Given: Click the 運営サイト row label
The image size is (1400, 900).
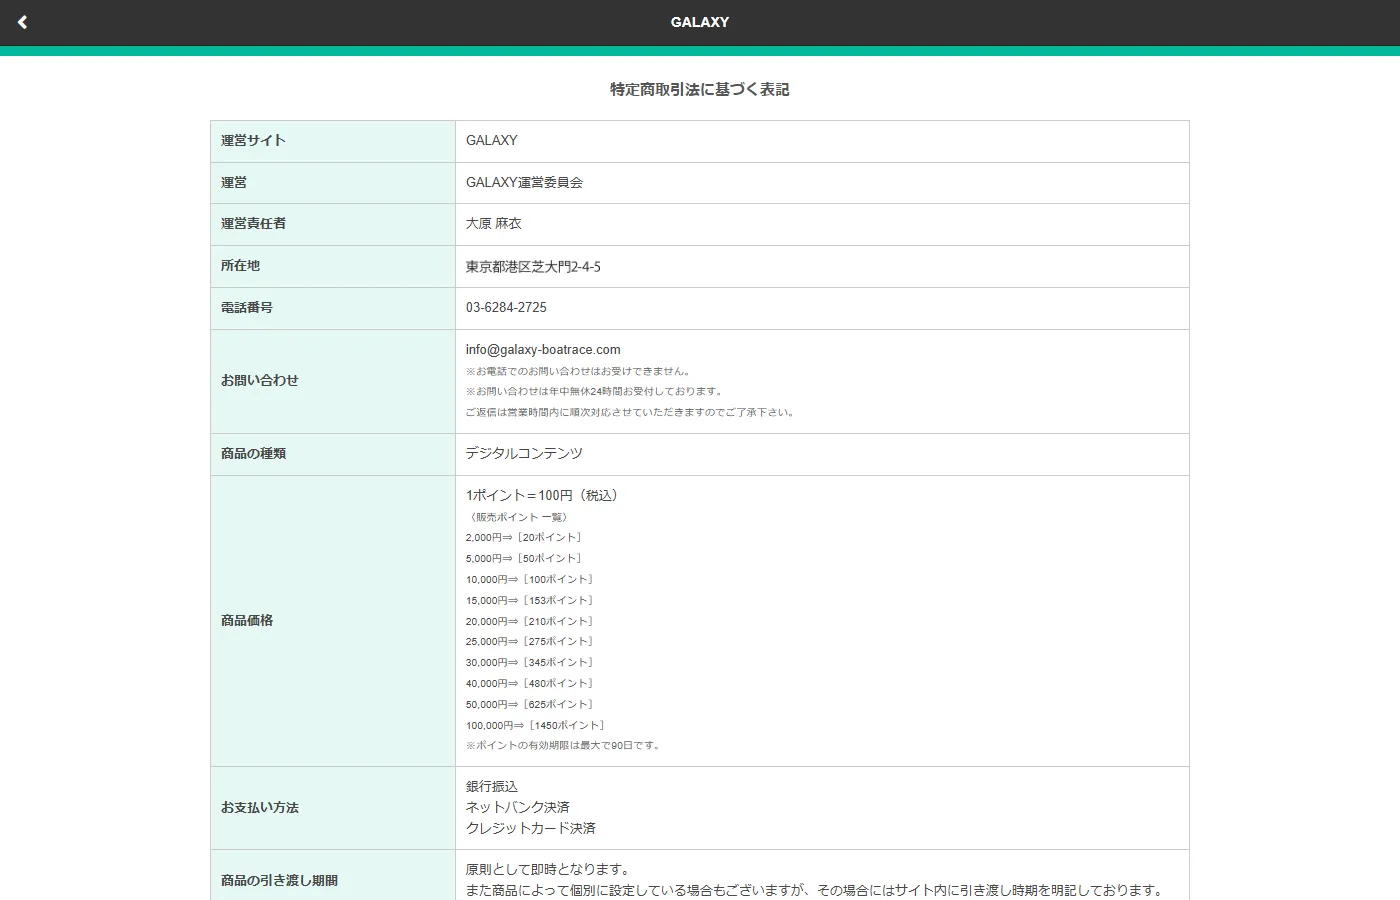Looking at the screenshot, I should point(253,141).
